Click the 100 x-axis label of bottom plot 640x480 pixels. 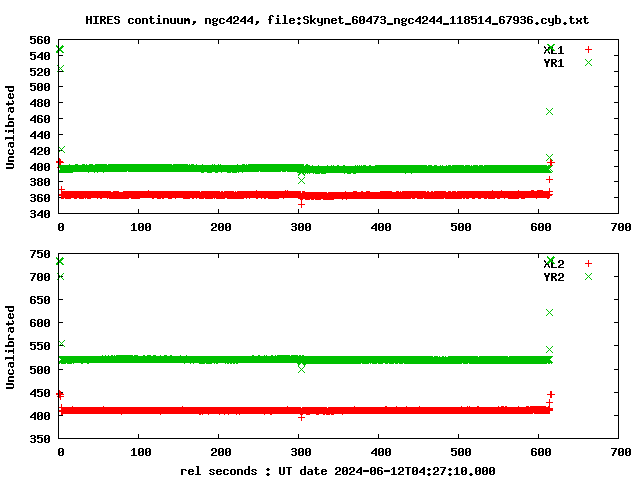click(x=141, y=452)
